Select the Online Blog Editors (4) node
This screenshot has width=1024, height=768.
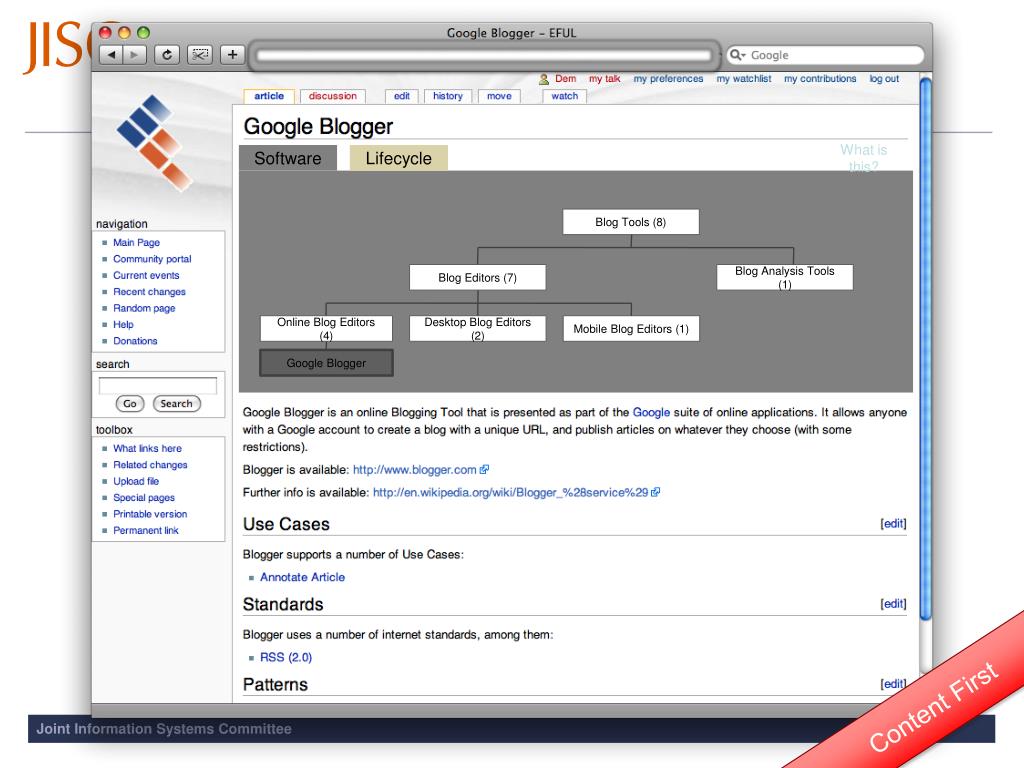click(326, 328)
